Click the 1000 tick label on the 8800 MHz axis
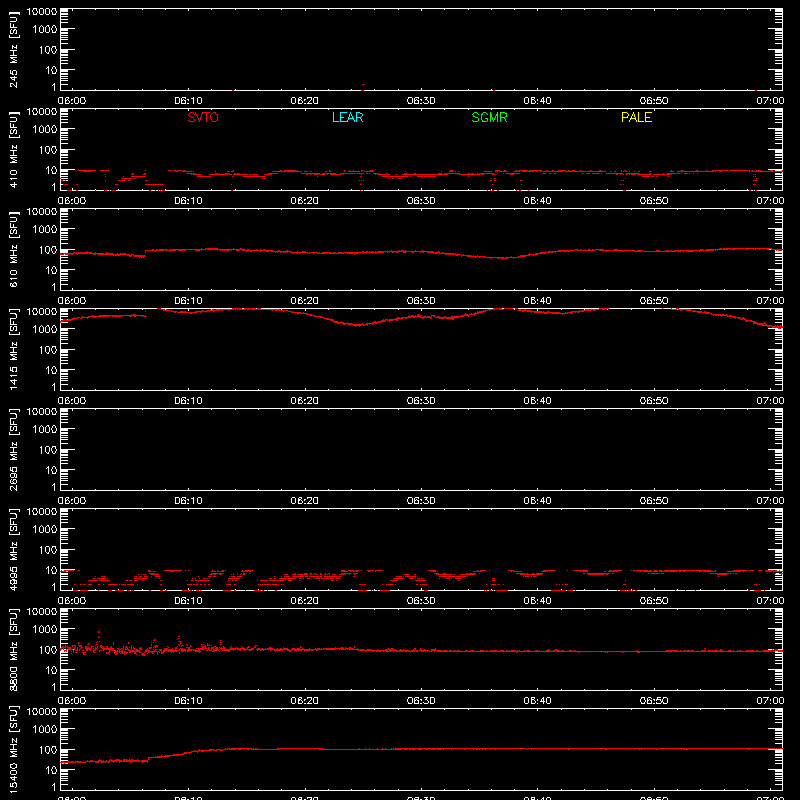Viewport: 800px width, 800px height. point(45,630)
